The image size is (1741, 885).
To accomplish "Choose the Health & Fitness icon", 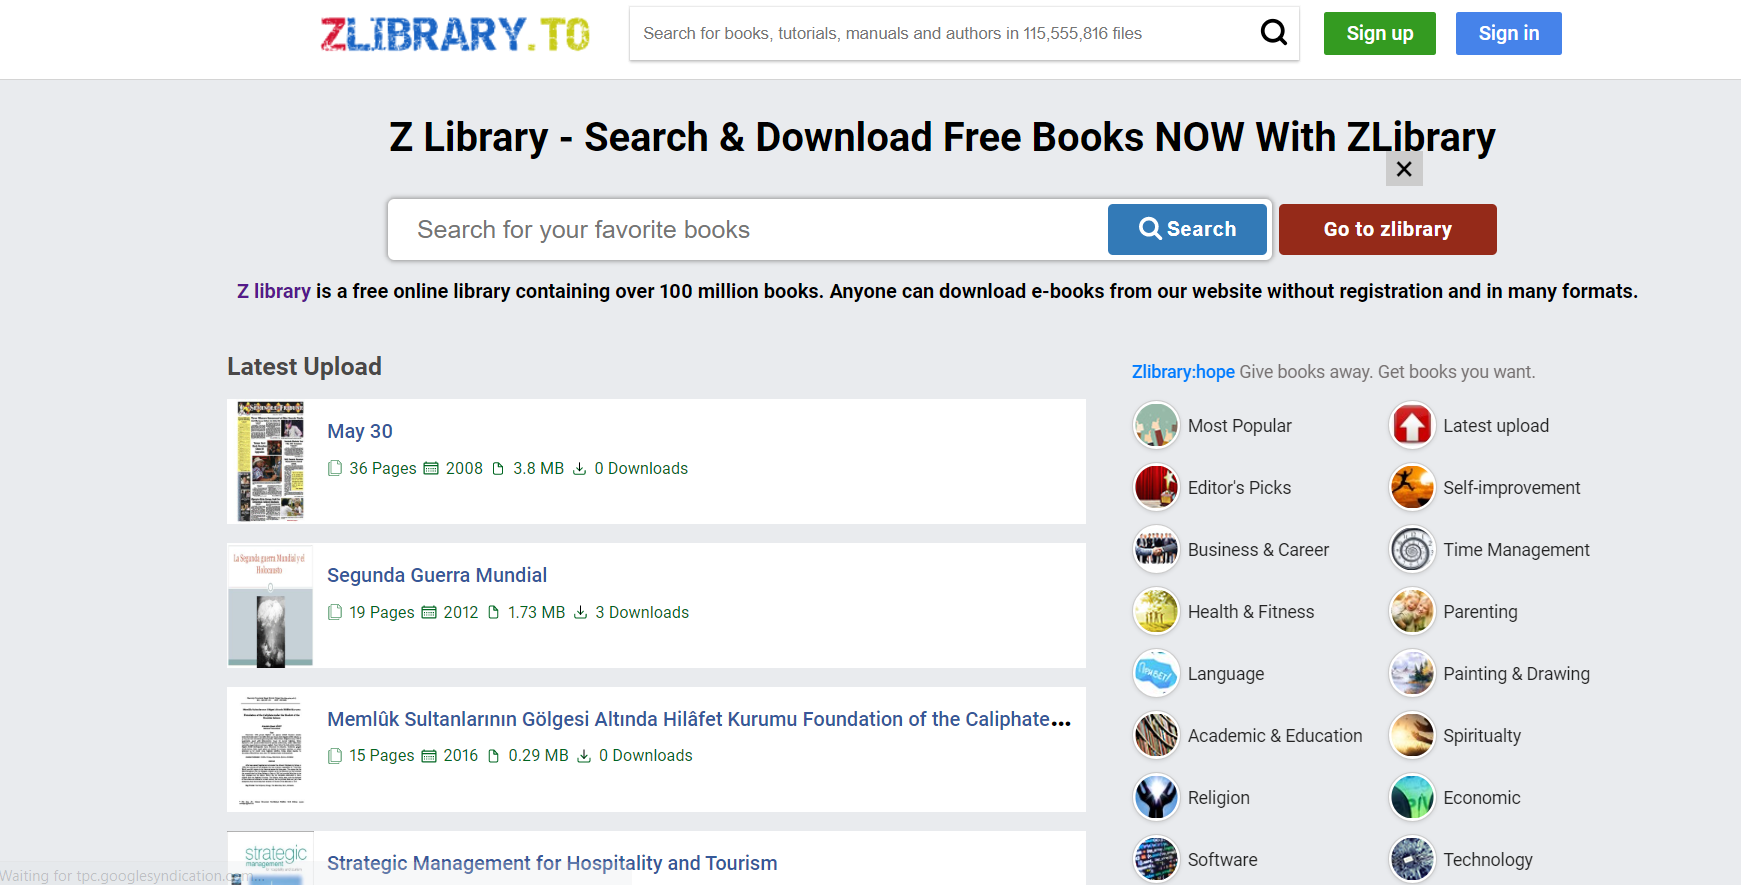I will 1156,612.
